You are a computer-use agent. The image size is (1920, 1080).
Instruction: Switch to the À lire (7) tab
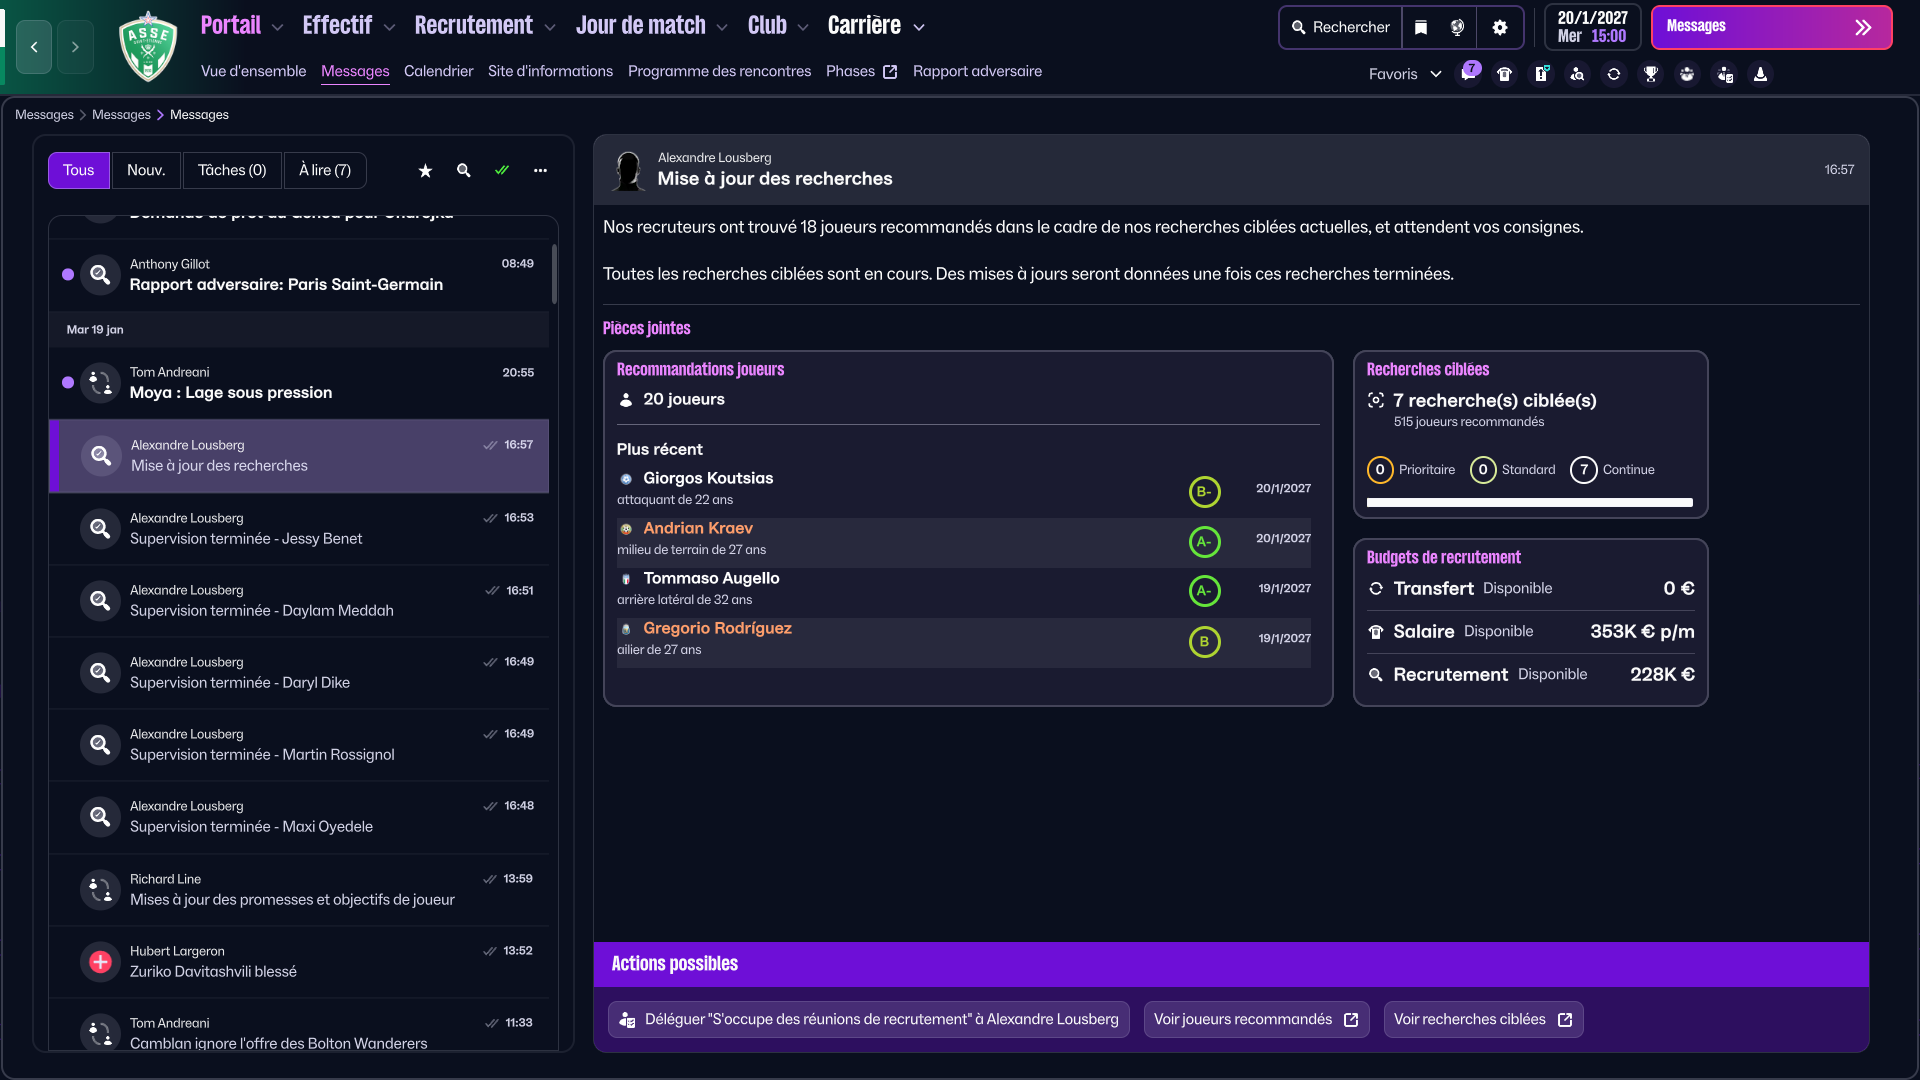[325, 171]
